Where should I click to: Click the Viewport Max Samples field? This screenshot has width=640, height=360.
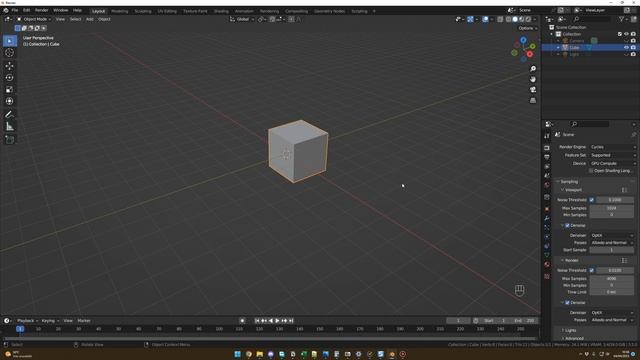click(611, 208)
